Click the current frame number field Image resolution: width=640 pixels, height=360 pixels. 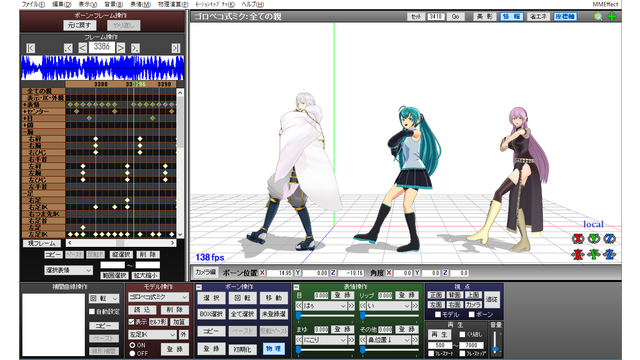point(102,47)
